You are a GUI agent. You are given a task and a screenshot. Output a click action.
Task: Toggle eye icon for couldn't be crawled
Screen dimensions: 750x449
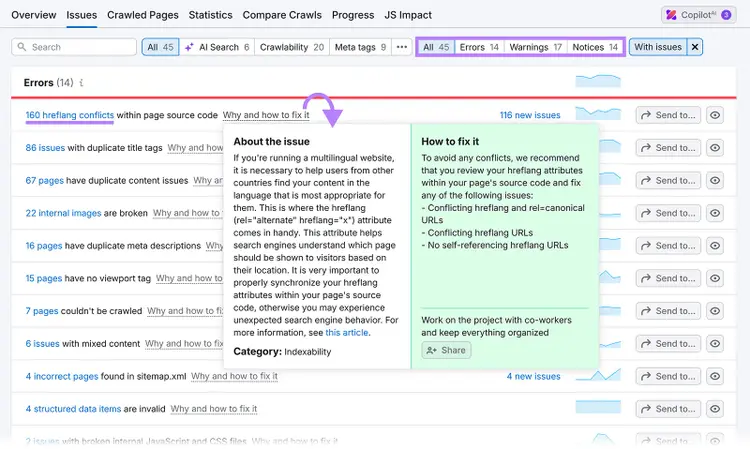pos(715,311)
